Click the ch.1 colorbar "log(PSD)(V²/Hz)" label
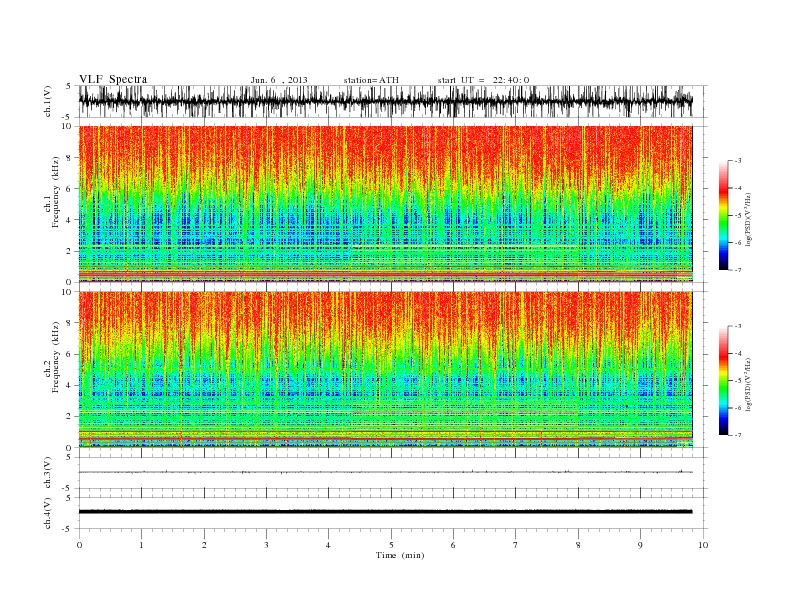Screen dimensions: 792x612 pos(748,218)
